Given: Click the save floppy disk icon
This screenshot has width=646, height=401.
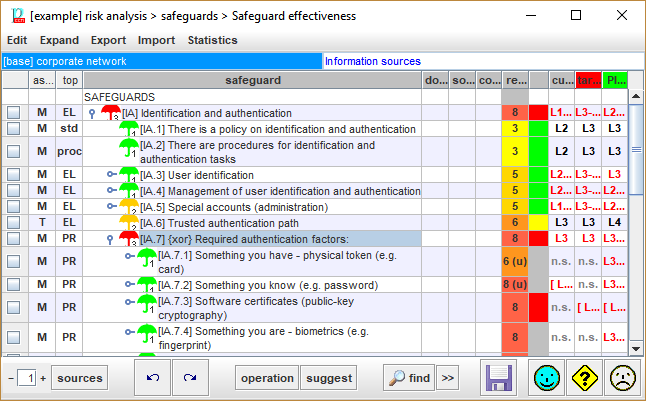Looking at the screenshot, I should tap(500, 378).
